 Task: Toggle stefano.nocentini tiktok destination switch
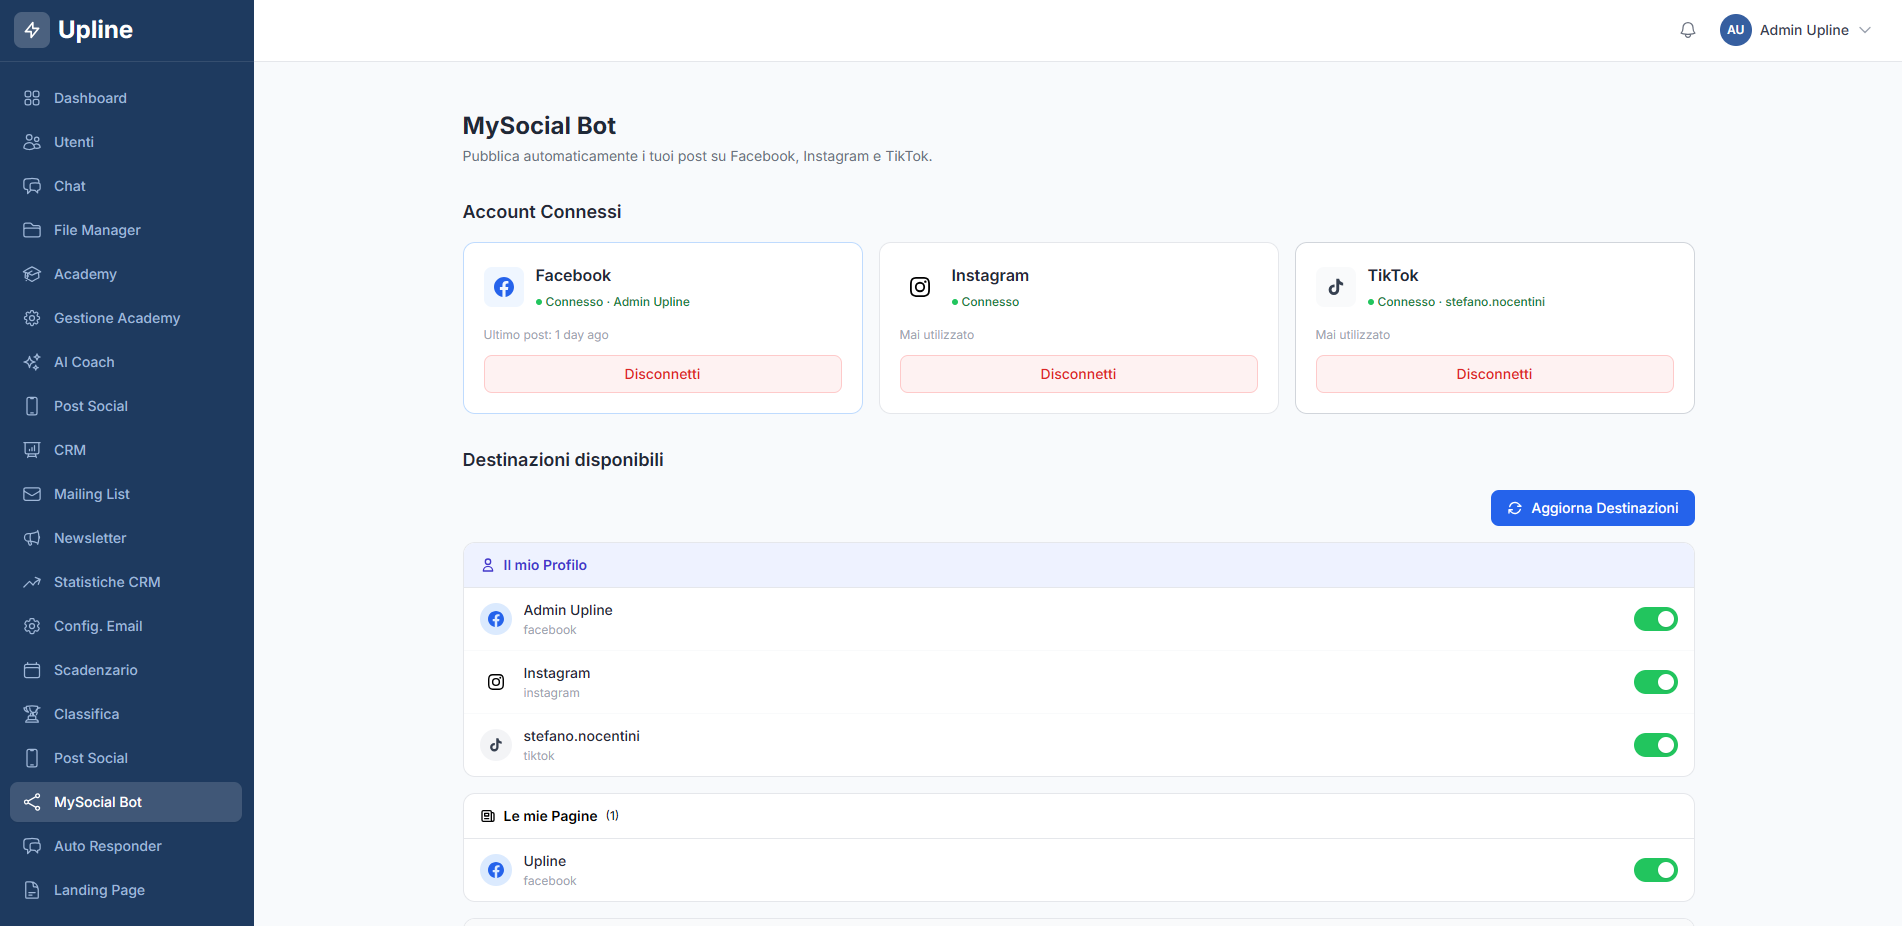(1655, 745)
